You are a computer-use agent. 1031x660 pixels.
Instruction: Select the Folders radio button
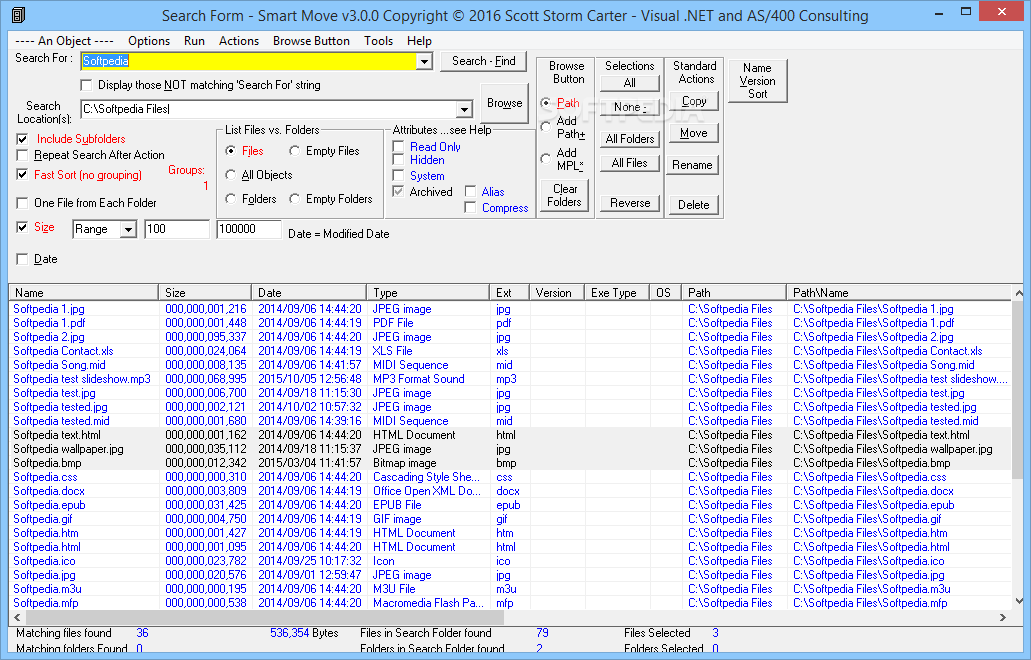230,199
